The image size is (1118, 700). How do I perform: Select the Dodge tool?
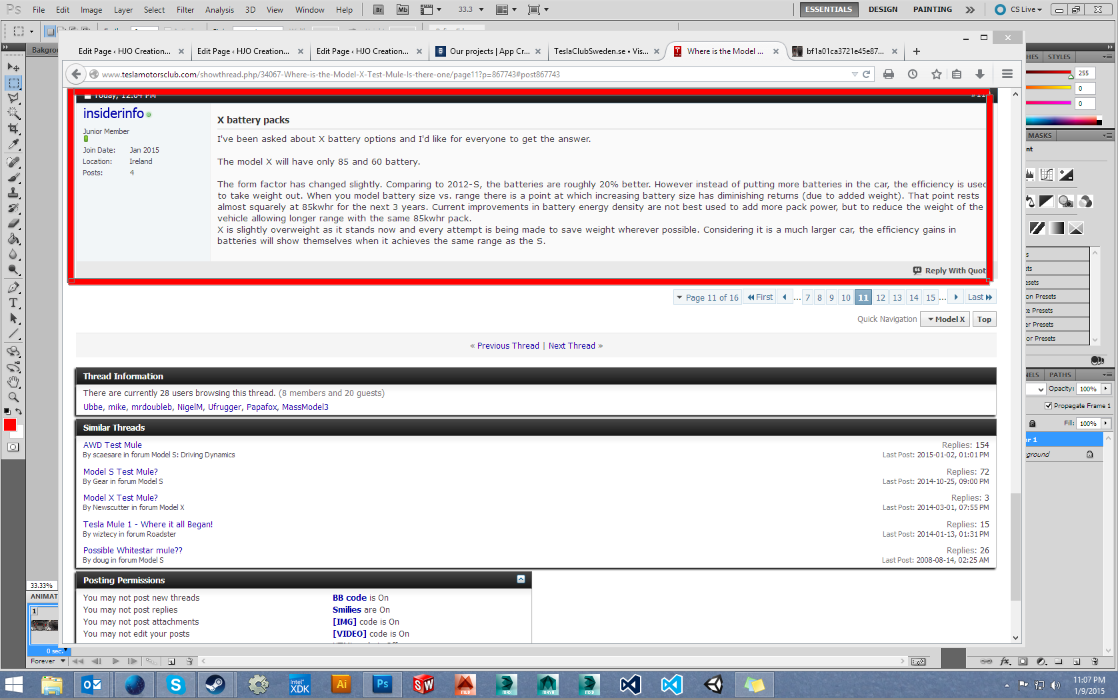14,270
